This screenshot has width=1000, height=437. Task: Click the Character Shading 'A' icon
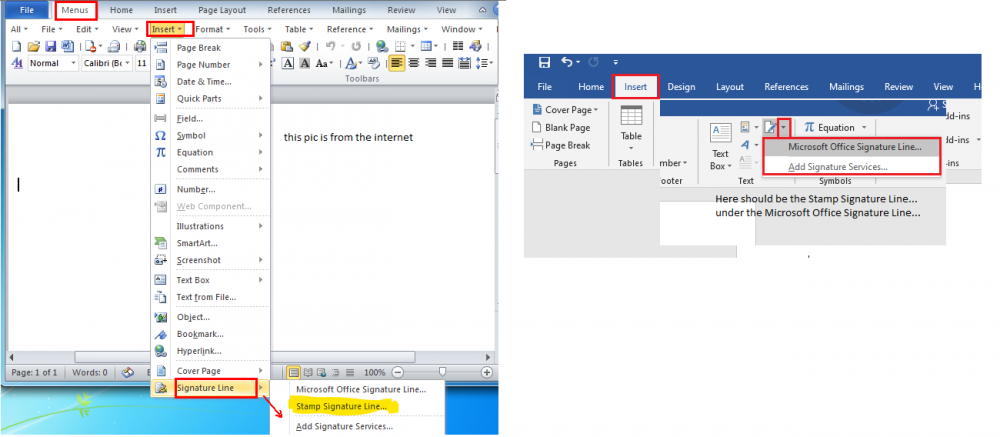coord(304,63)
